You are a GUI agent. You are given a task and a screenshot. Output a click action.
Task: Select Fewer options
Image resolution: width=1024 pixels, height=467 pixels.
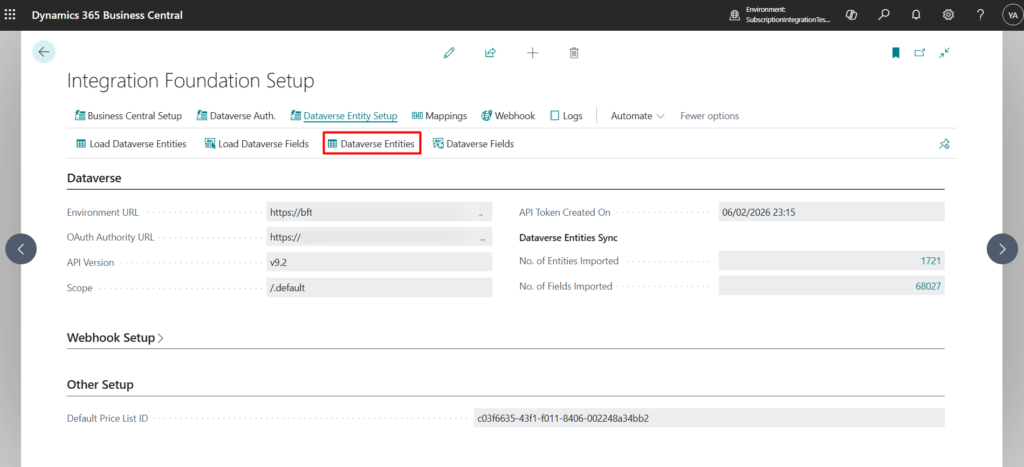pos(709,116)
